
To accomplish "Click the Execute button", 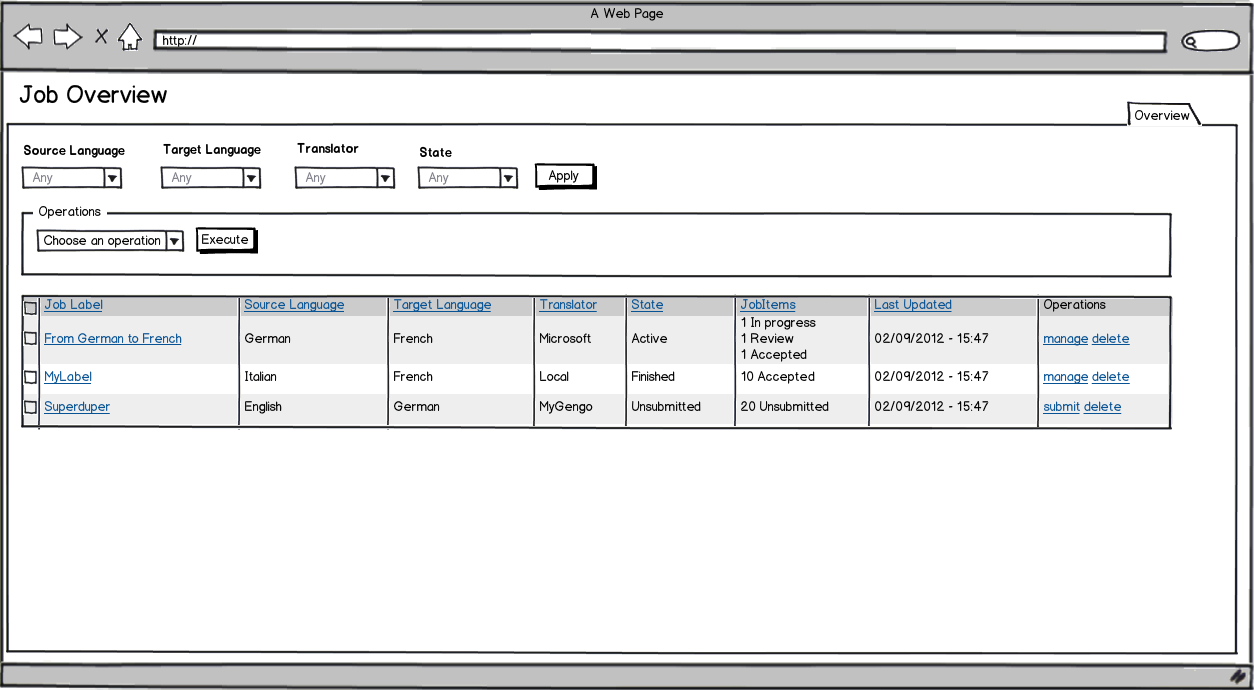I will (x=226, y=240).
